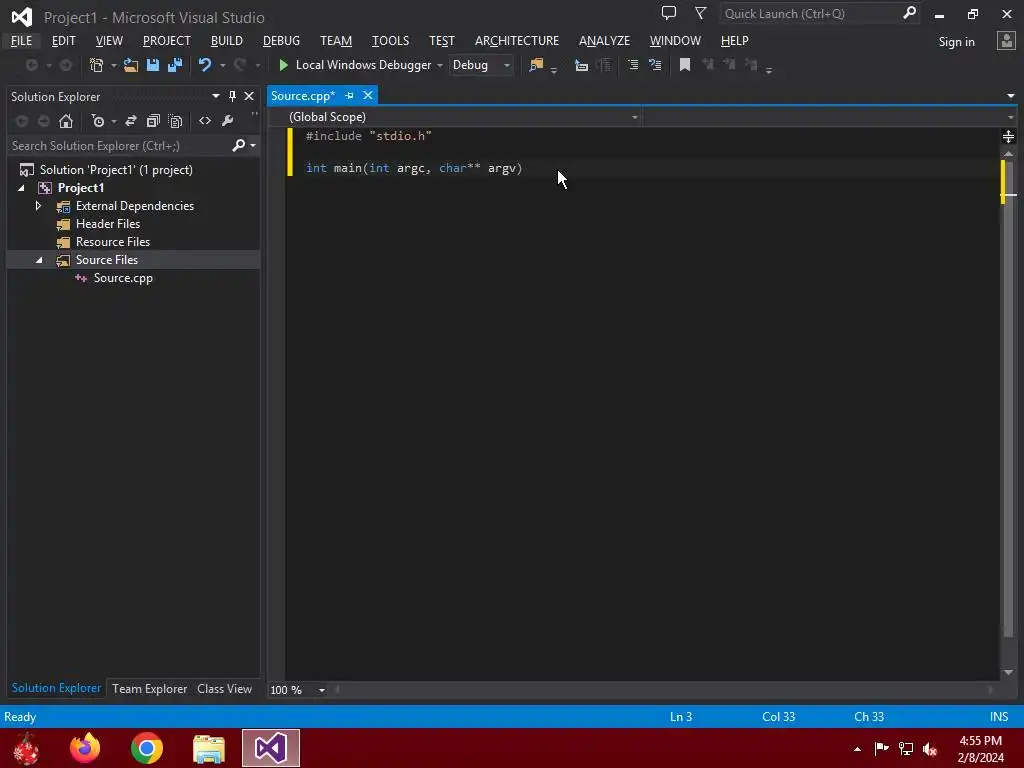Image resolution: width=1024 pixels, height=768 pixels.
Task: Open the debugger target dropdown arrow
Action: (440, 65)
